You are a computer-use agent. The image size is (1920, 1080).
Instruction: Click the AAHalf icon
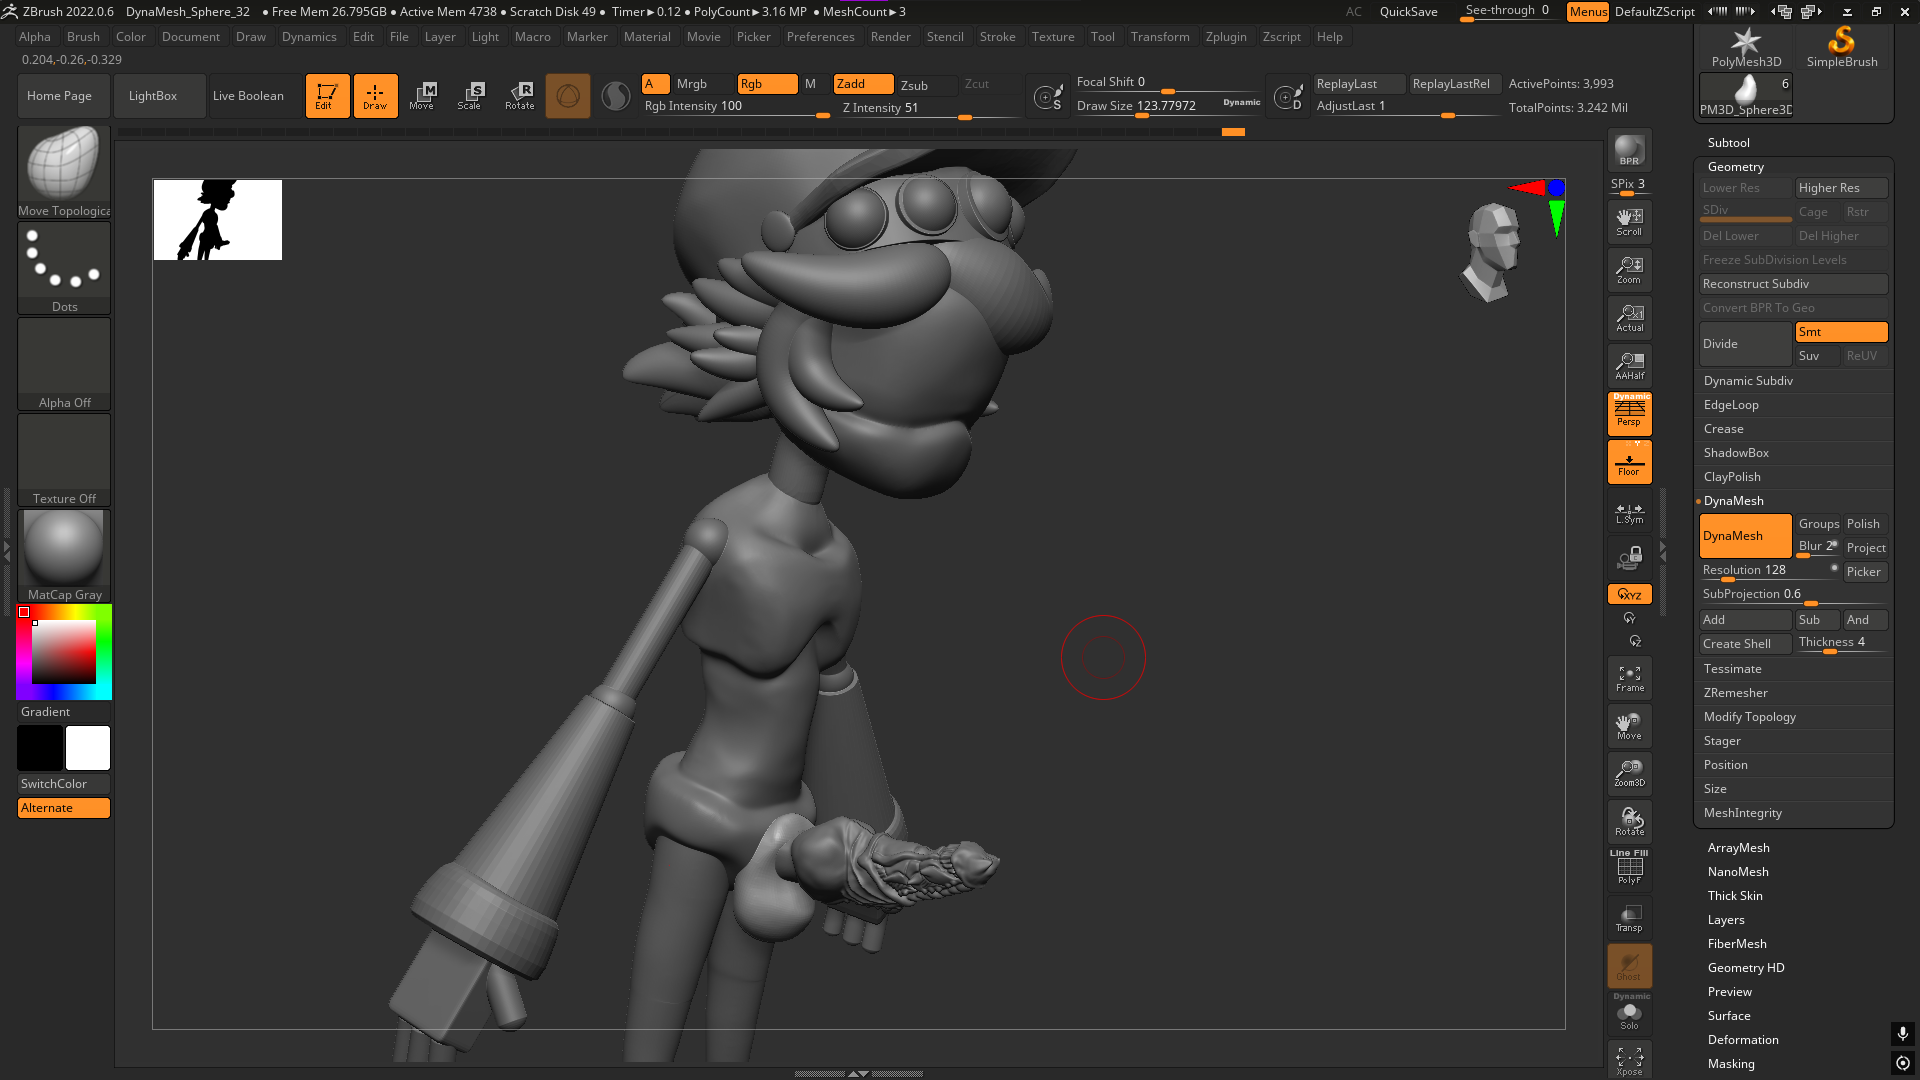click(x=1629, y=365)
